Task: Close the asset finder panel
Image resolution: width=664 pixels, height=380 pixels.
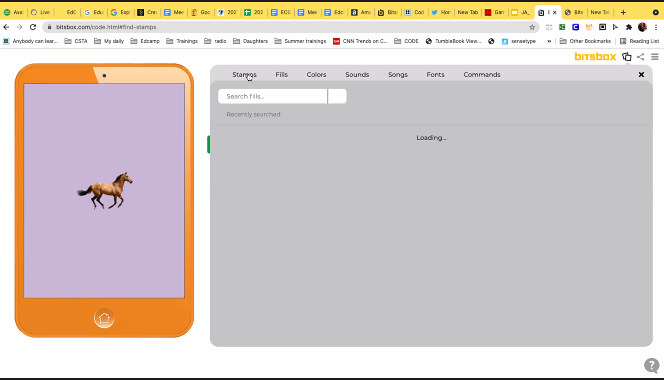Action: 641,75
